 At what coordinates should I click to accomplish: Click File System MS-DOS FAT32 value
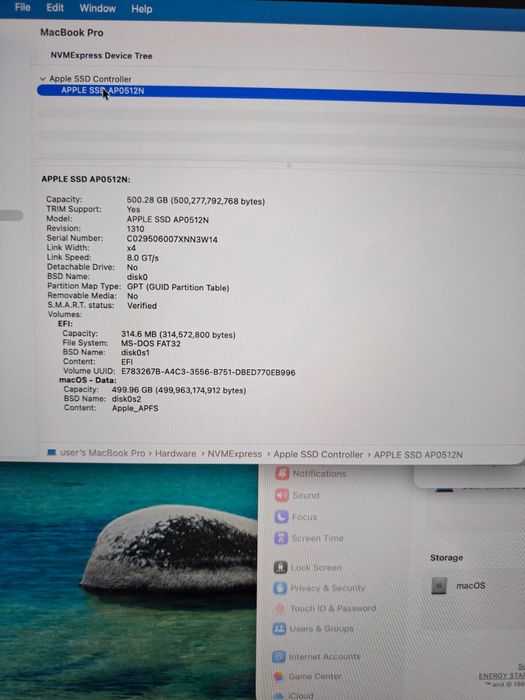[x=150, y=343]
